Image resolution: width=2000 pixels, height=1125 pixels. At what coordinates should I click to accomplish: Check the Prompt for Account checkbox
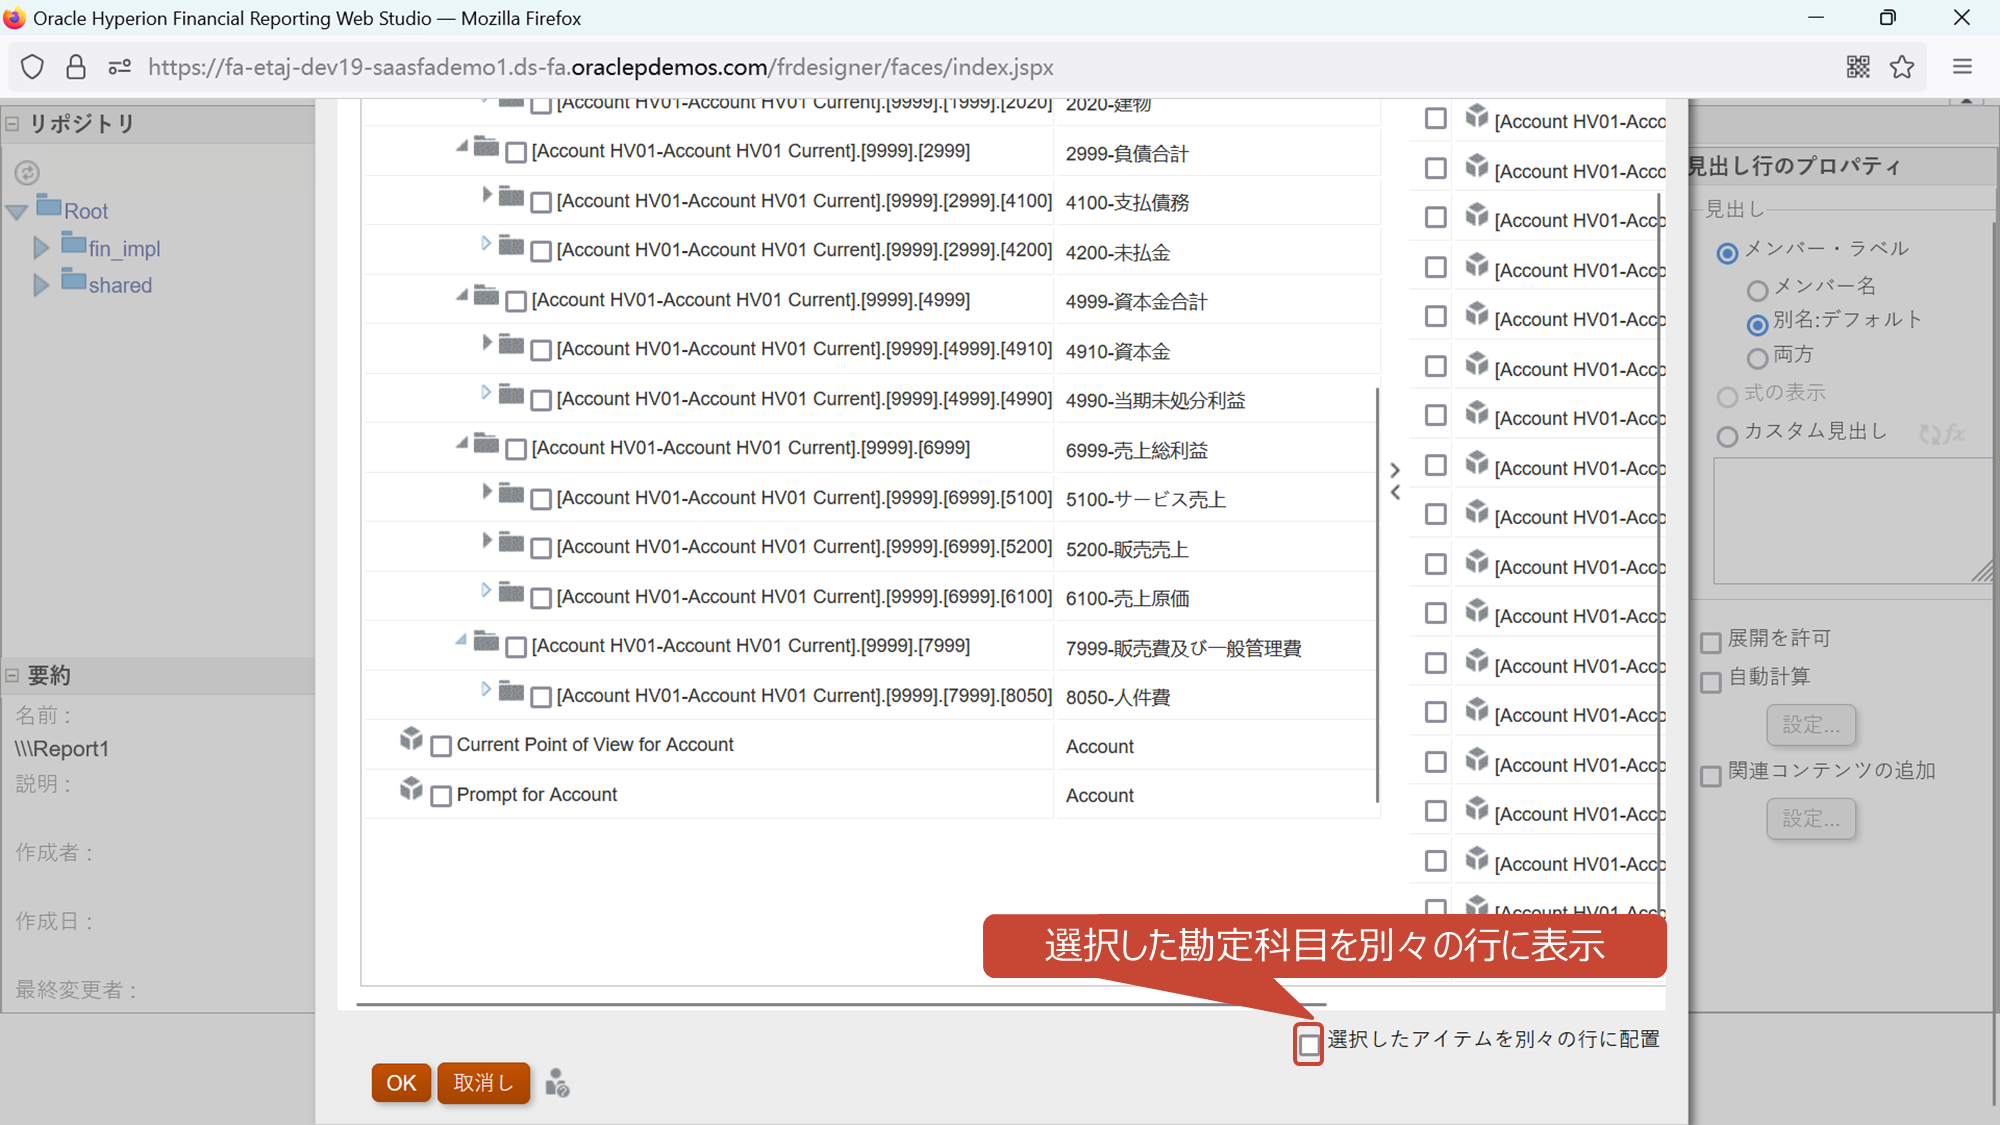441,796
